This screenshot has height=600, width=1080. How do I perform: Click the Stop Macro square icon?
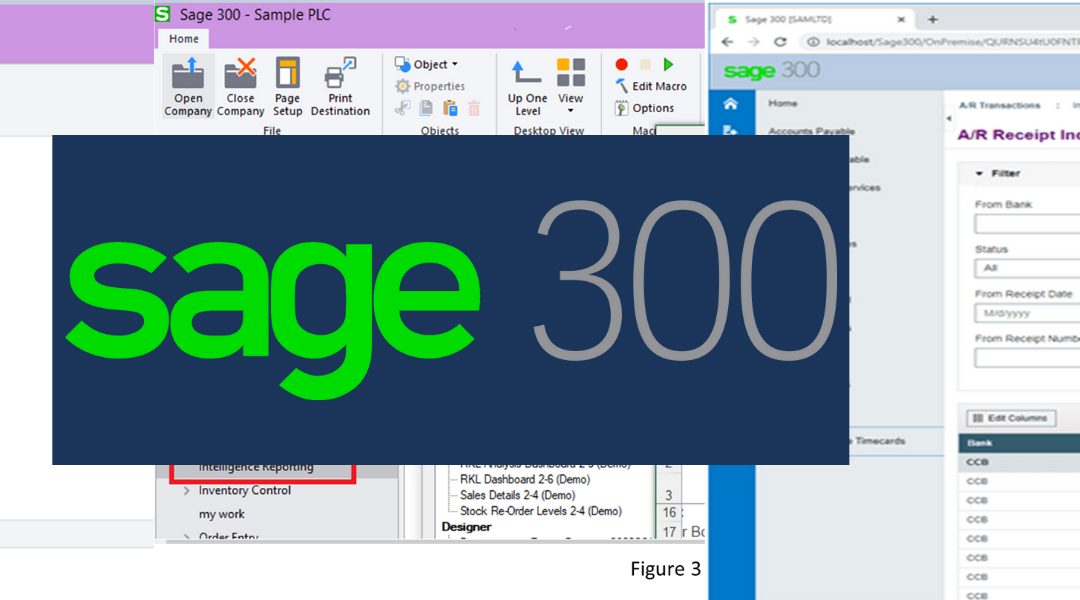(x=645, y=64)
